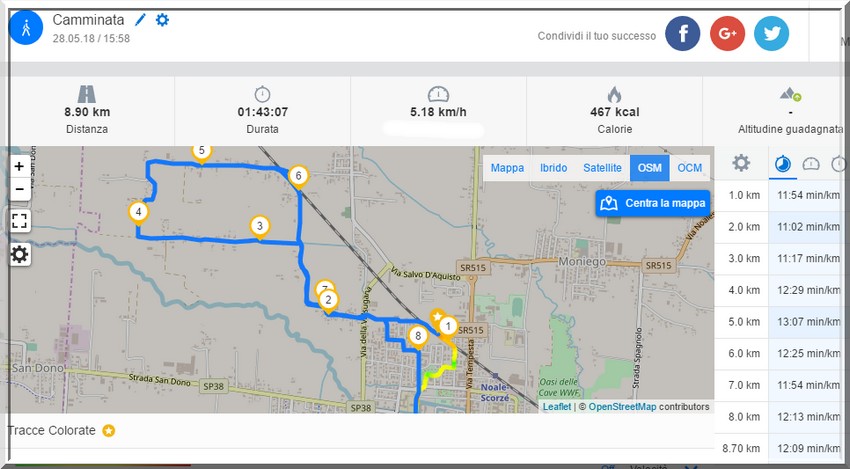The height and width of the screenshot is (469, 850).
Task: Open the splits table settings gear
Action: click(x=741, y=163)
